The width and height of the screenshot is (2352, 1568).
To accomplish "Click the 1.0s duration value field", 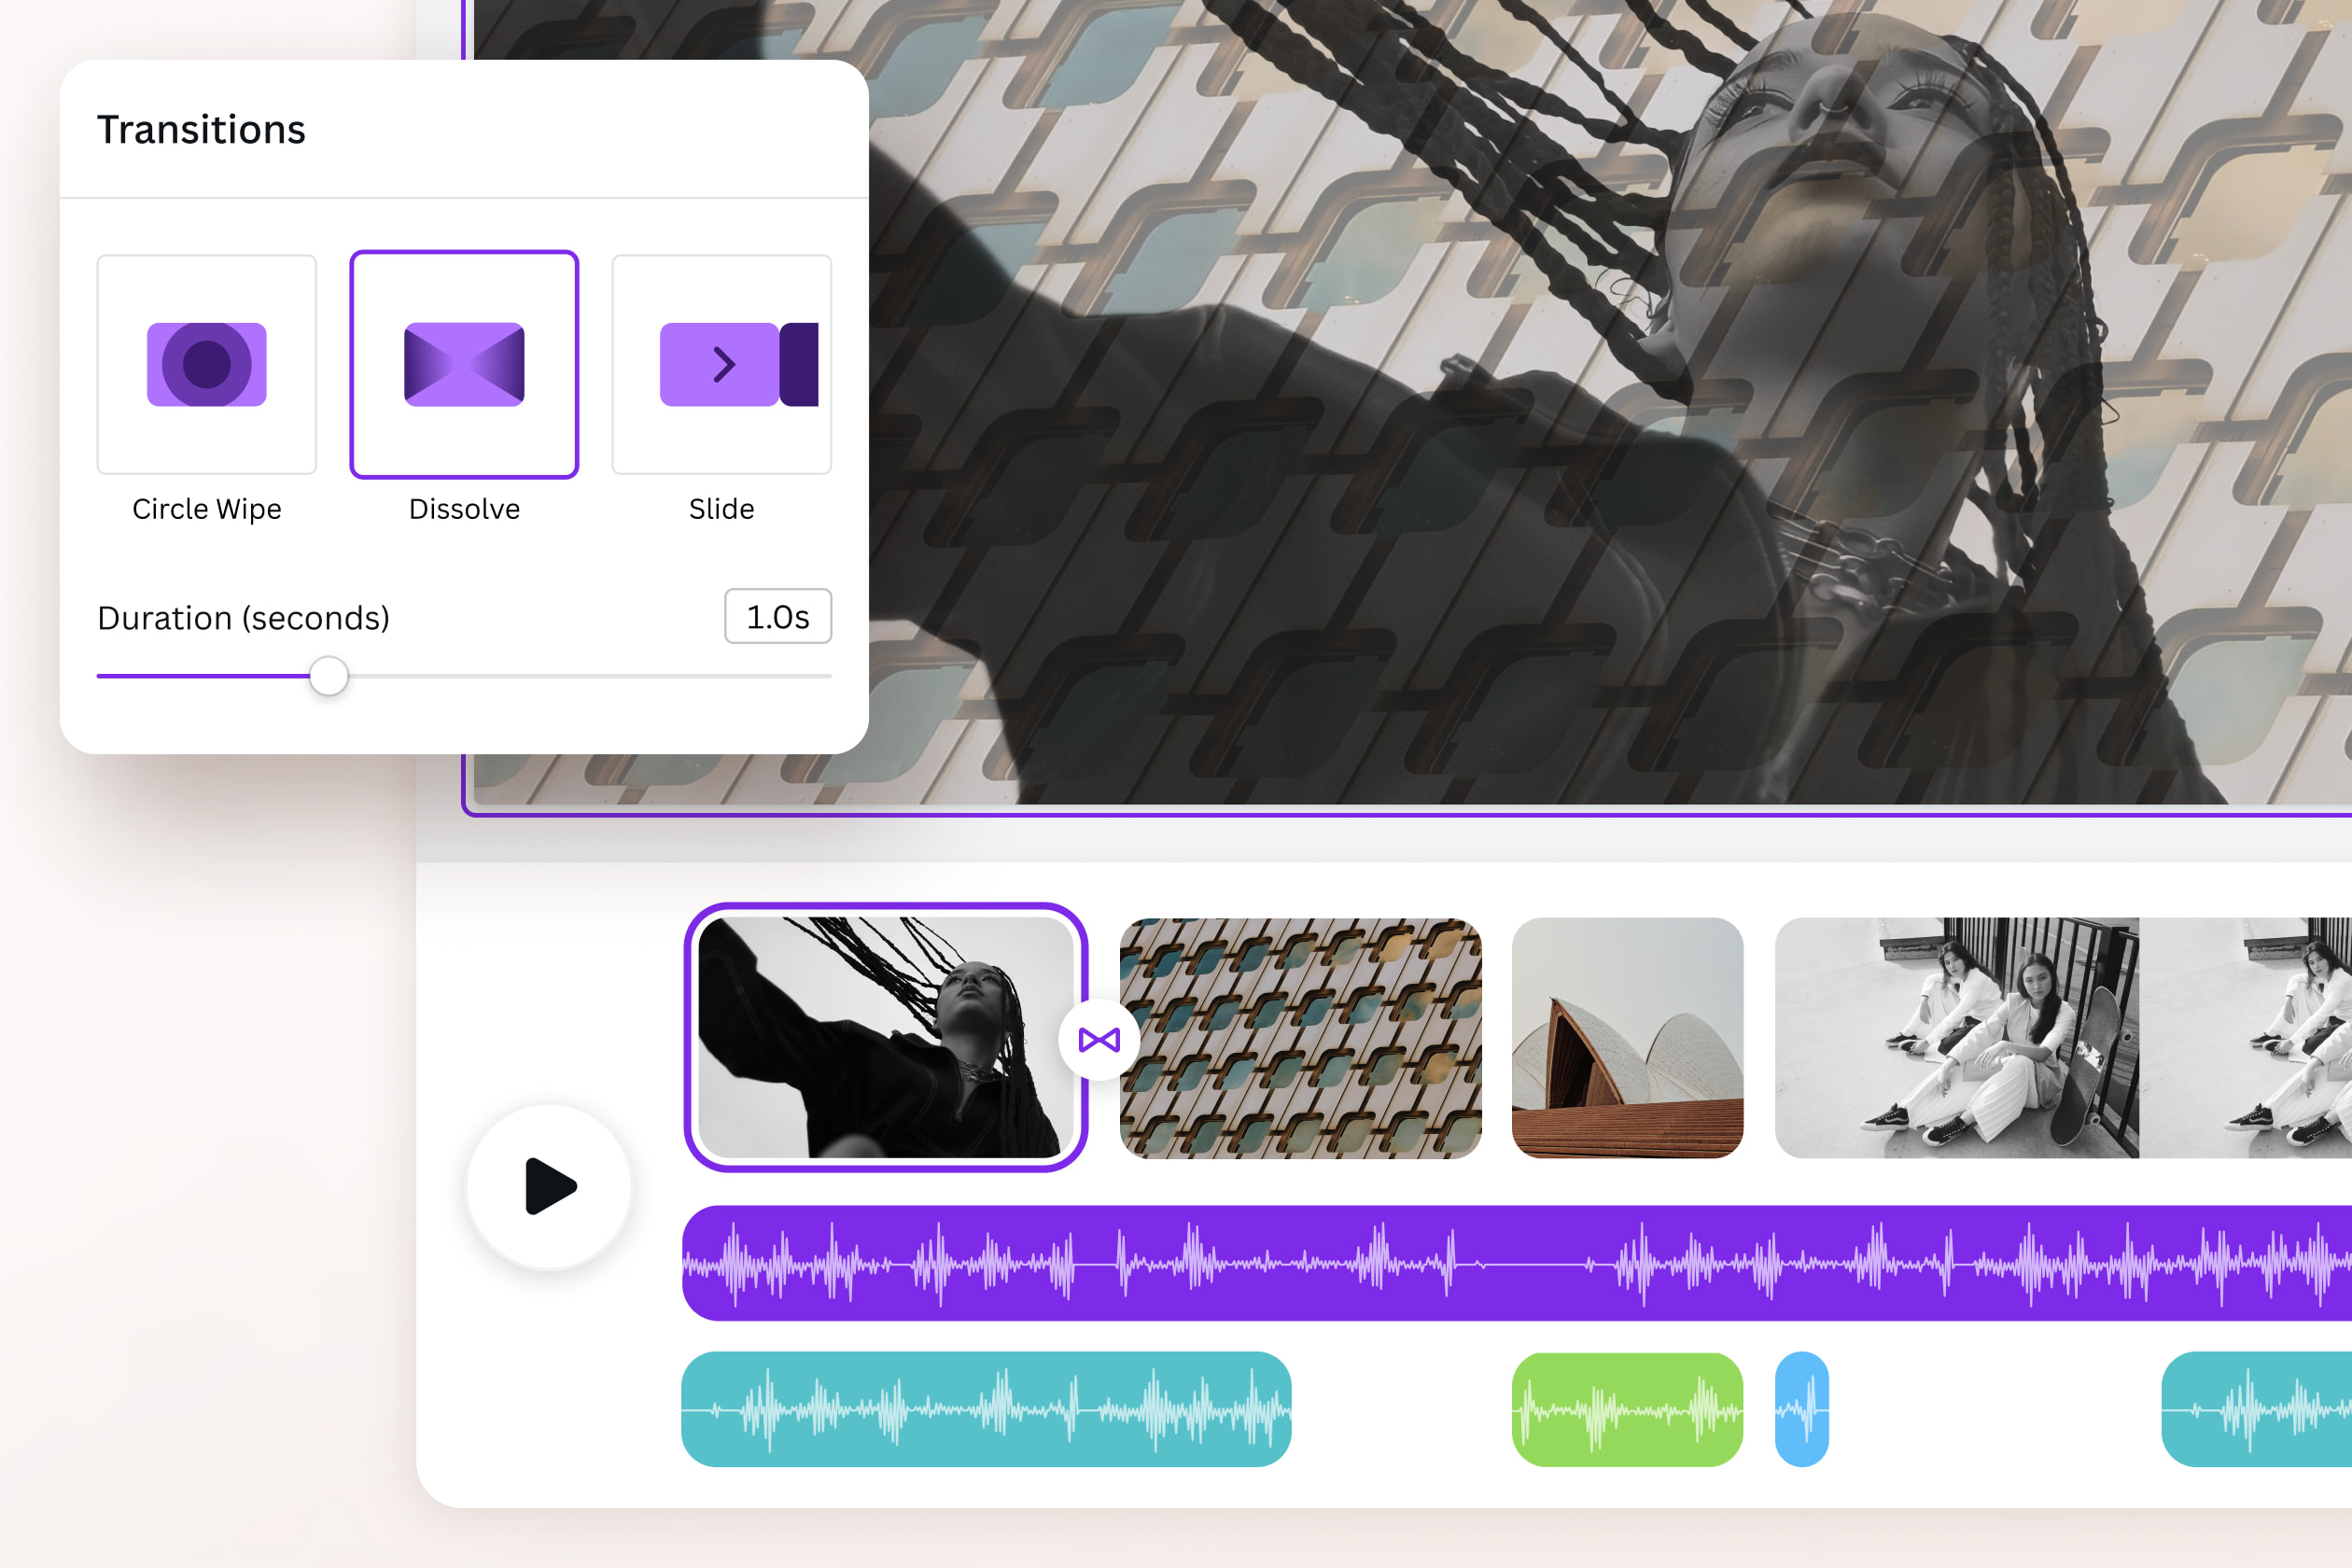I will (778, 617).
